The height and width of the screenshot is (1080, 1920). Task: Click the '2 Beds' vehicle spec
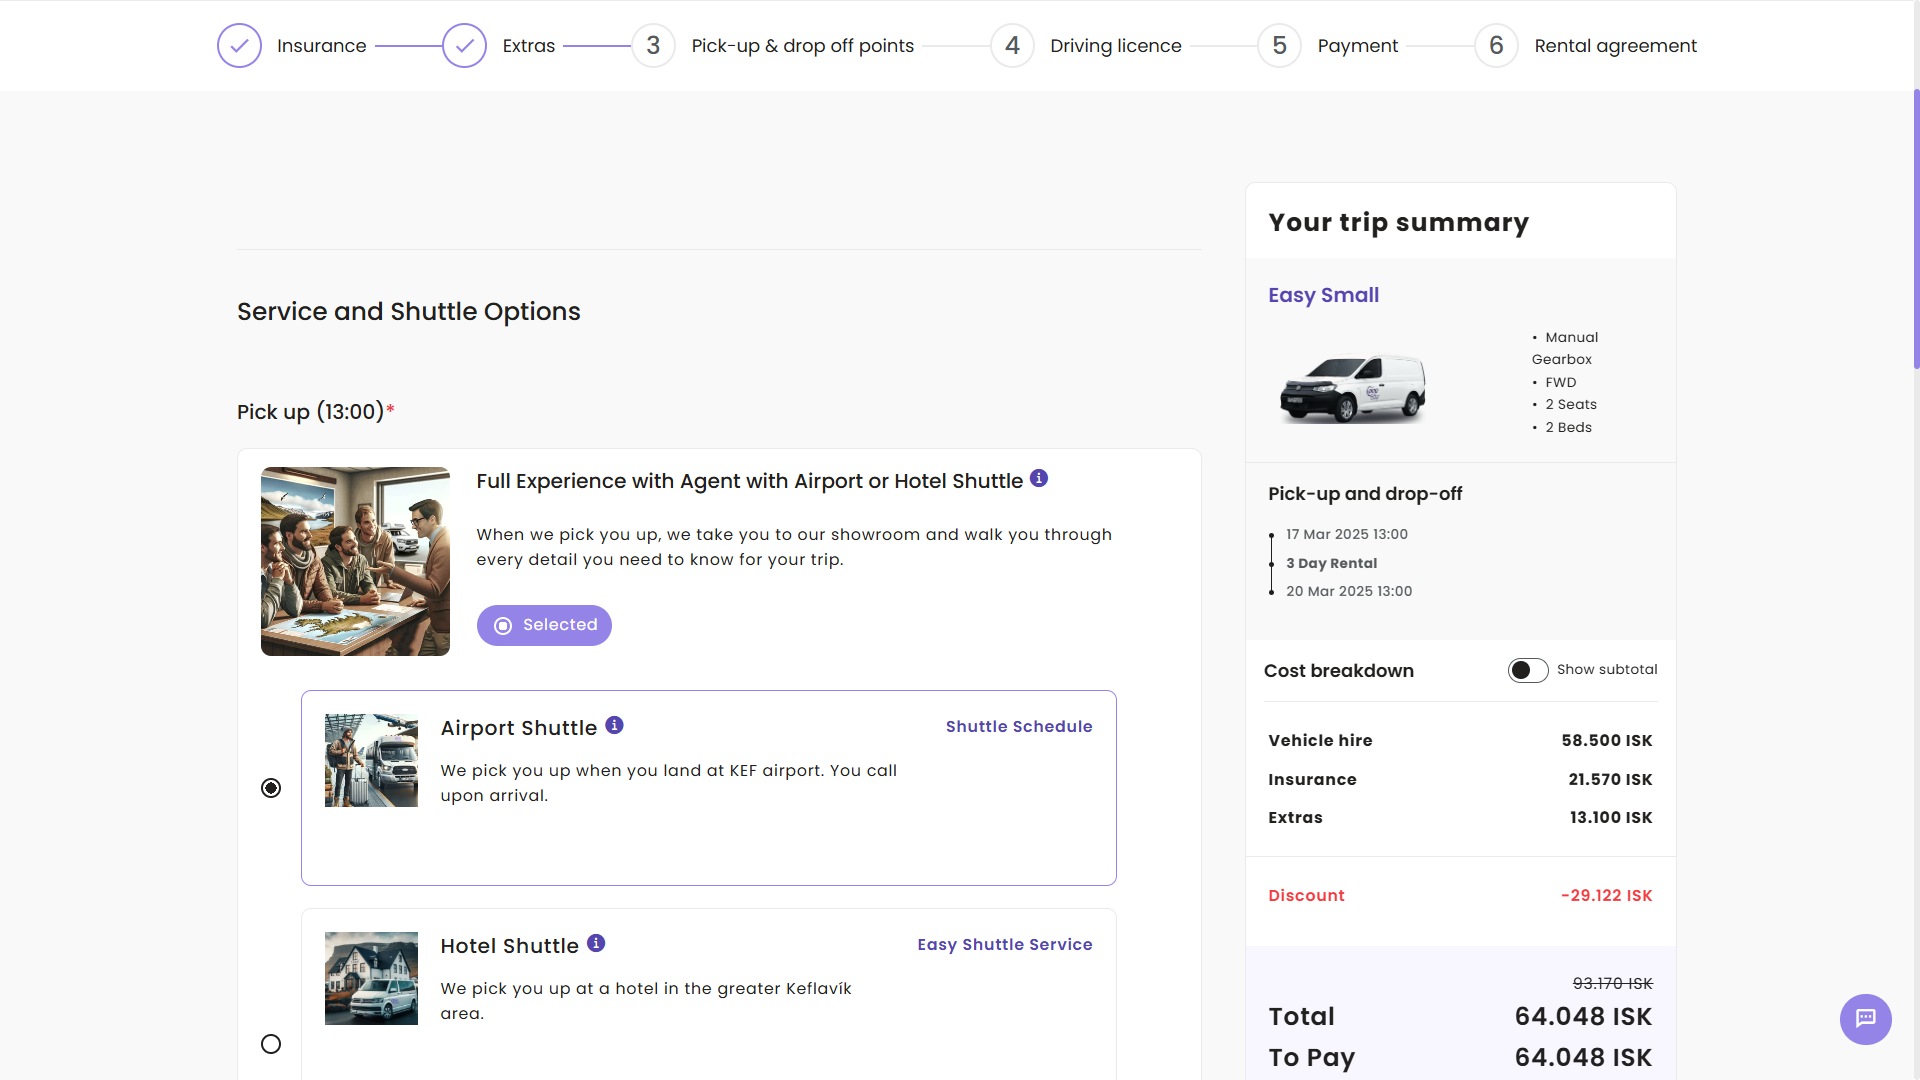1568,428
